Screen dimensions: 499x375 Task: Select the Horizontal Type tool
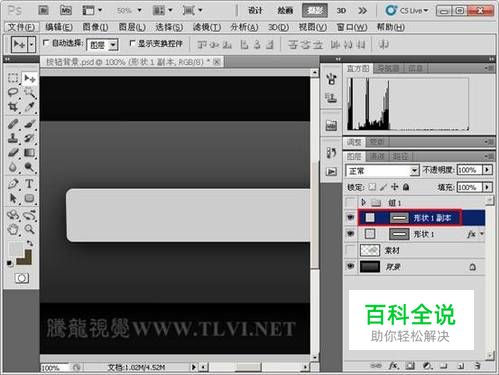coord(29,184)
